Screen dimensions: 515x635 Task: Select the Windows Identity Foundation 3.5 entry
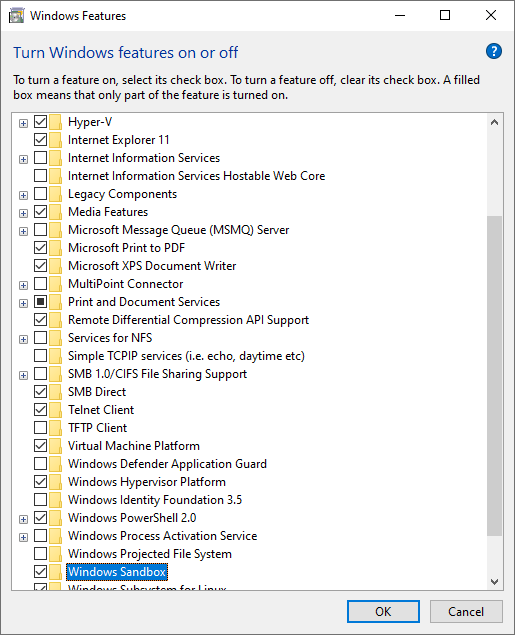(x=155, y=500)
